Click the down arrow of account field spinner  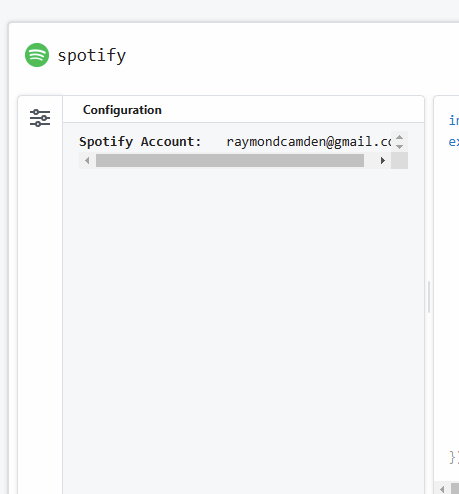(399, 147)
